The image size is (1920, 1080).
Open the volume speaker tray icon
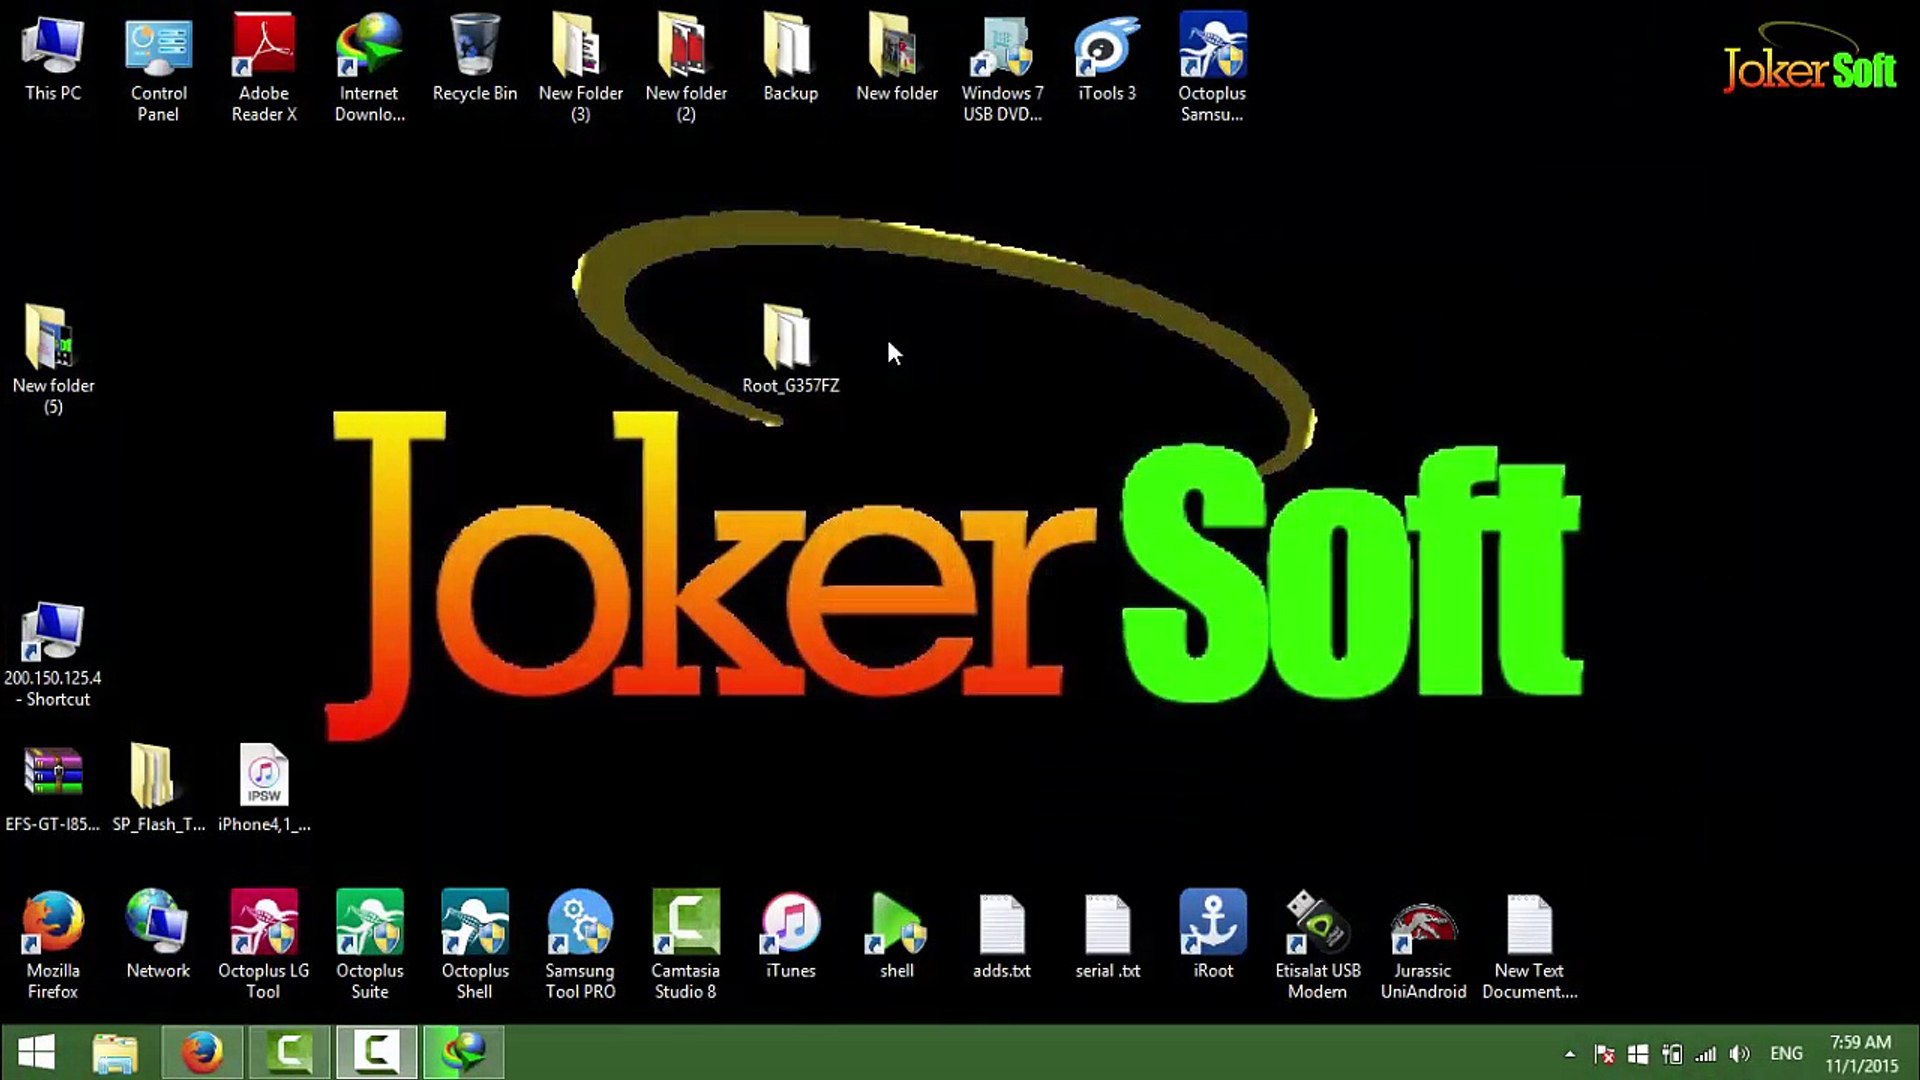(x=1740, y=1054)
